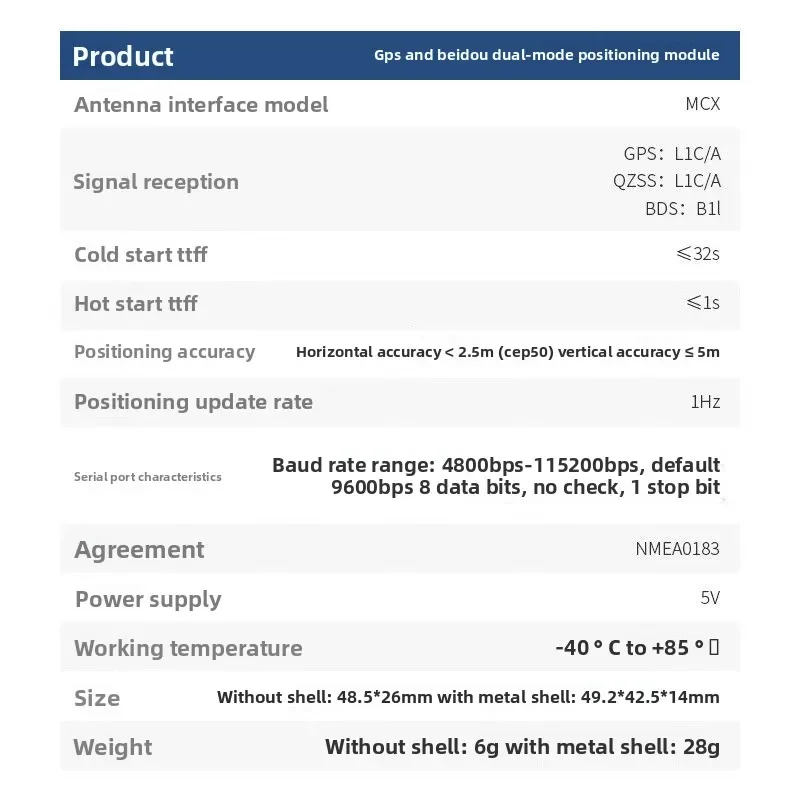Screen dimensions: 800x800
Task: Select the NMEA0183 agreement value
Action: click(678, 549)
